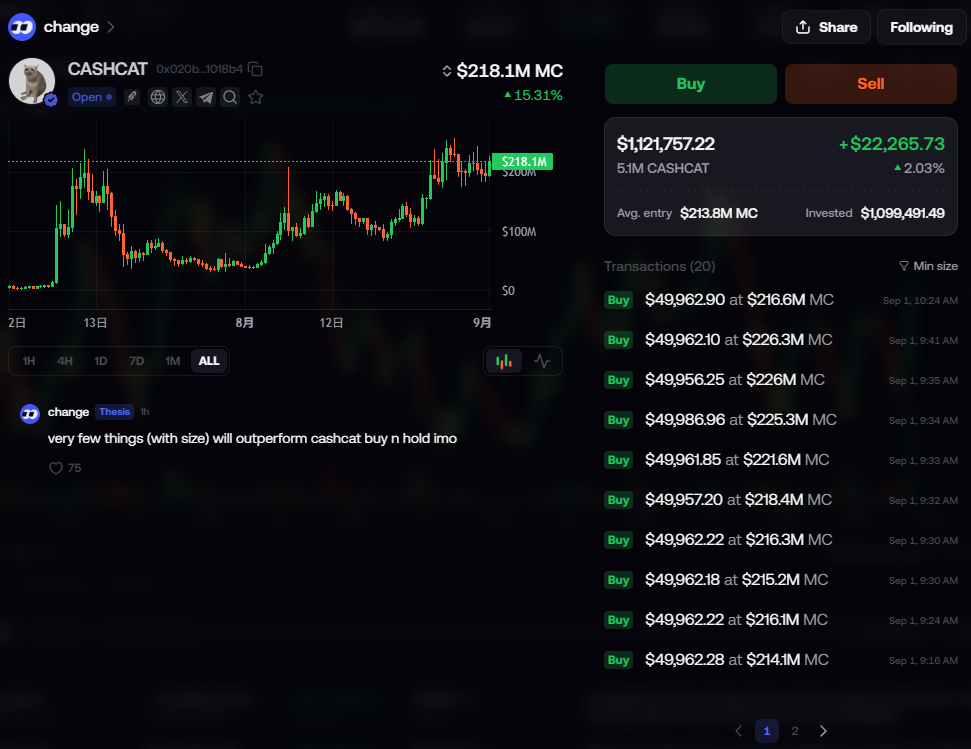This screenshot has height=749, width=971.
Task: Select transactions page 1
Action: (x=767, y=731)
